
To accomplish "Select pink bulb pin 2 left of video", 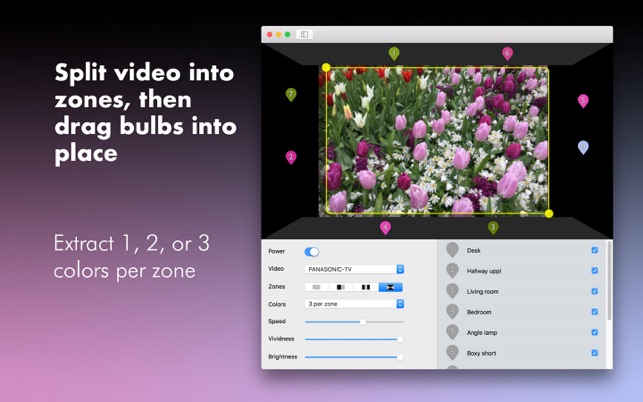I will click(x=291, y=158).
